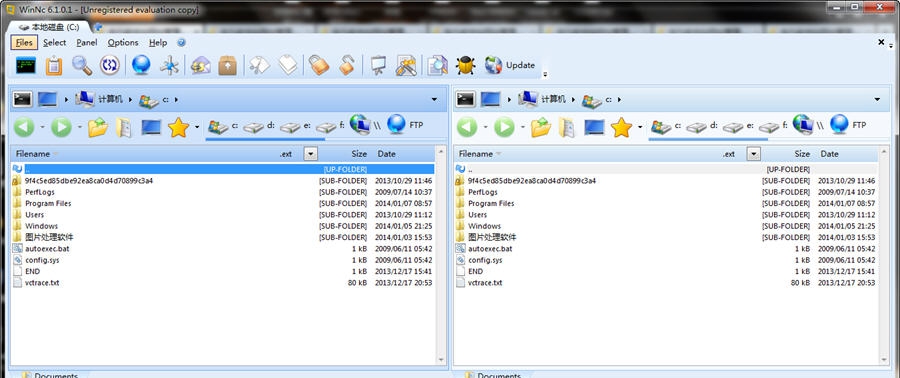This screenshot has width=900, height=378.
Task: Click the scissors cut icon
Action: (259, 65)
